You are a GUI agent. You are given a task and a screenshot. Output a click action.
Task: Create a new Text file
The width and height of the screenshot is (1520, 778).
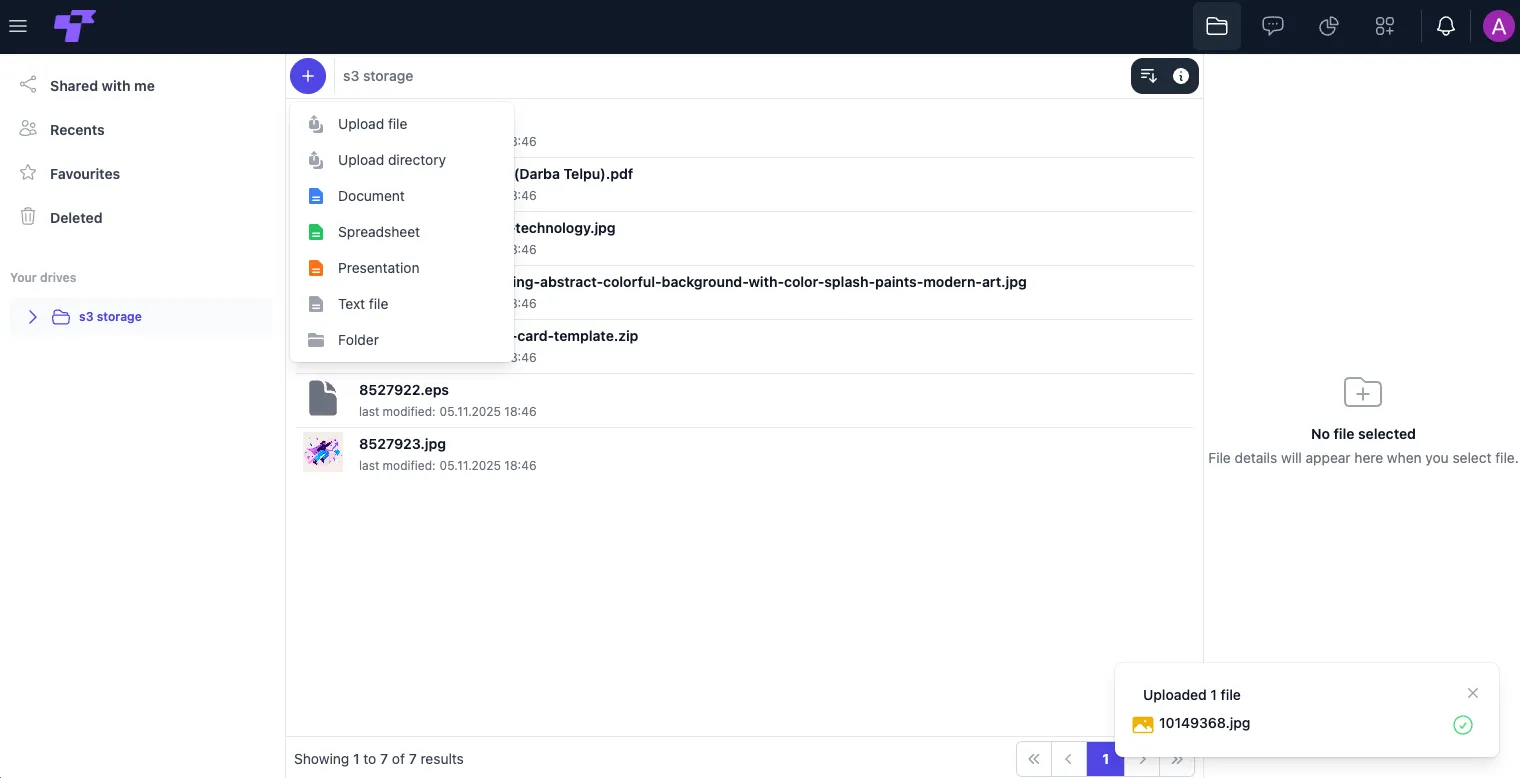pyautogui.click(x=402, y=304)
